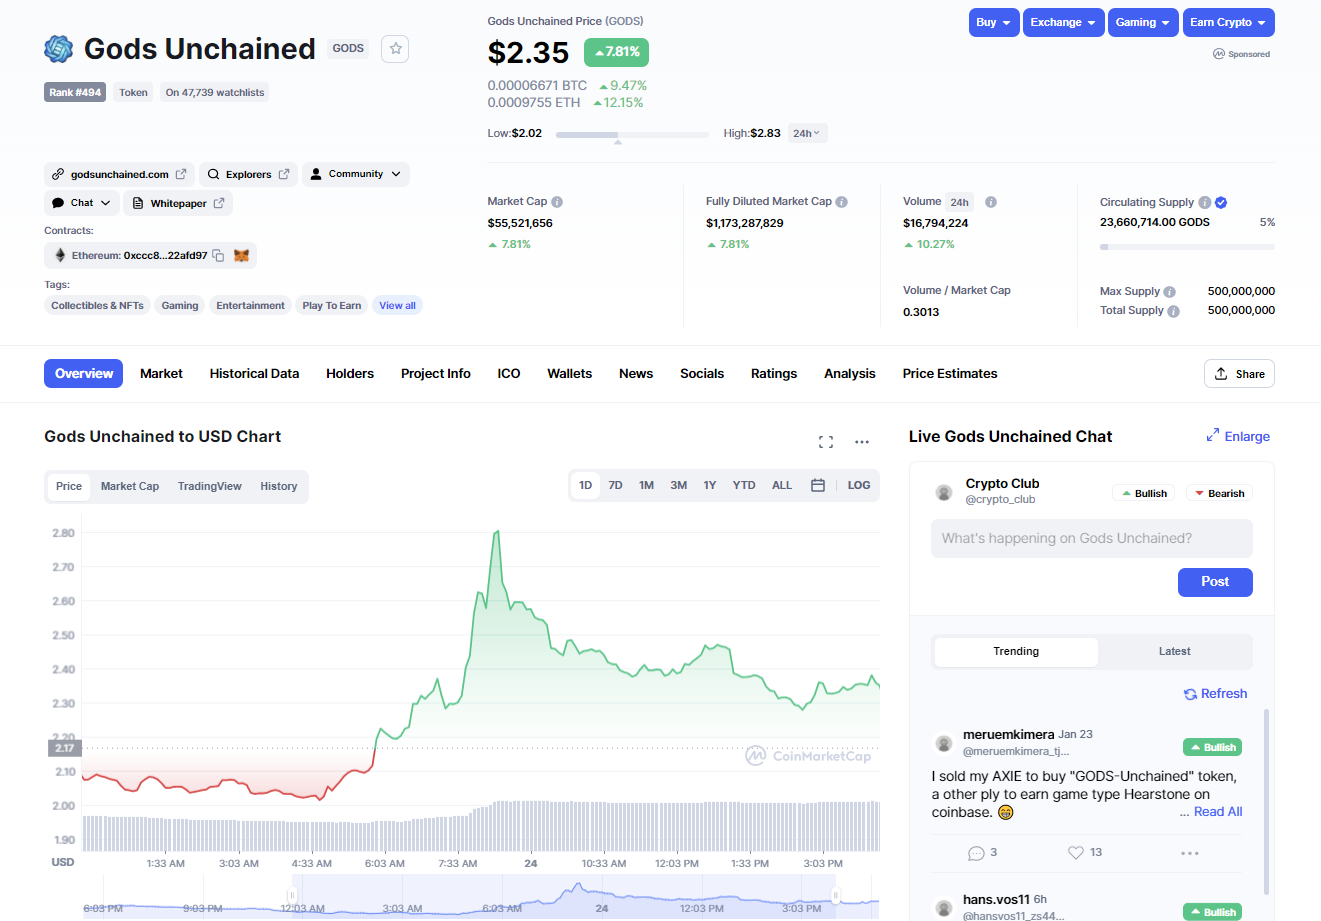Image resolution: width=1321 pixels, height=921 pixels.
Task: Mark sentiment as Bullish
Action: [1144, 494]
